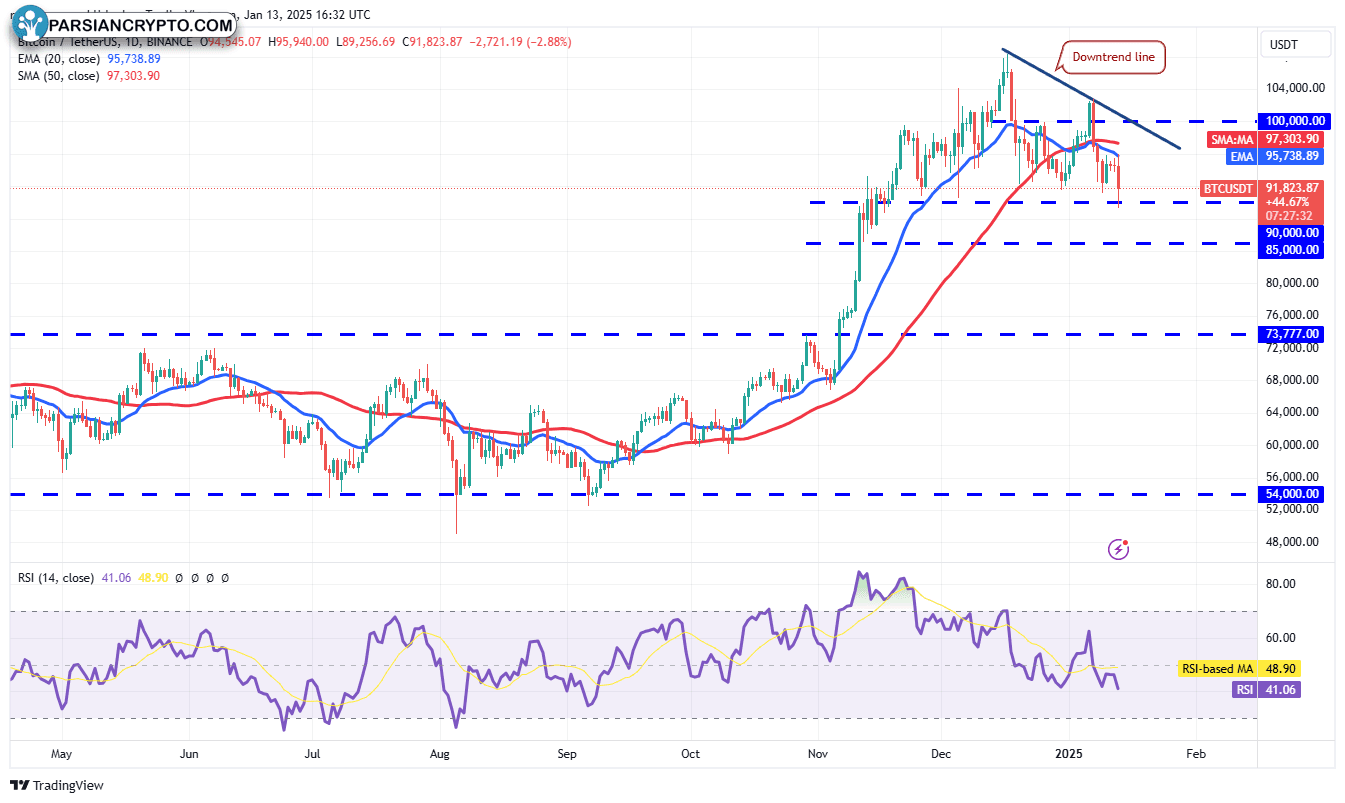
Task: Click the 54,000.00 level label
Action: click(1293, 494)
